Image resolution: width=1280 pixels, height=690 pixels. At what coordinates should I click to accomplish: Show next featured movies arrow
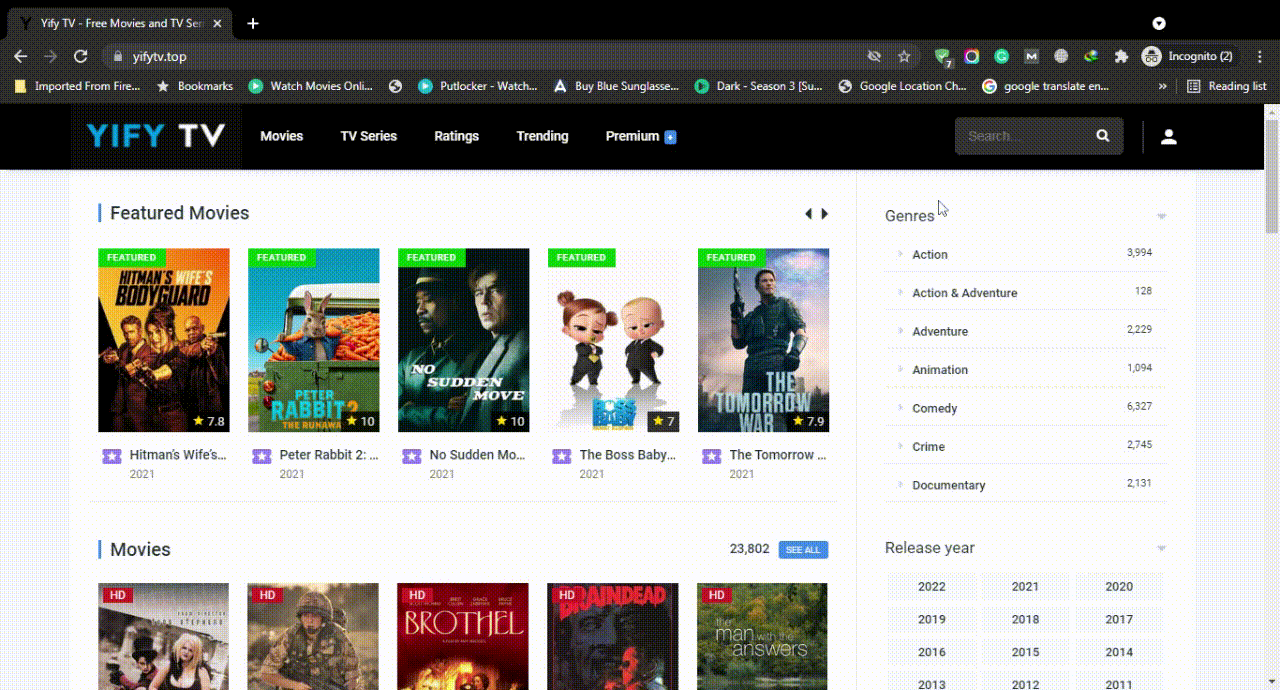click(x=825, y=213)
